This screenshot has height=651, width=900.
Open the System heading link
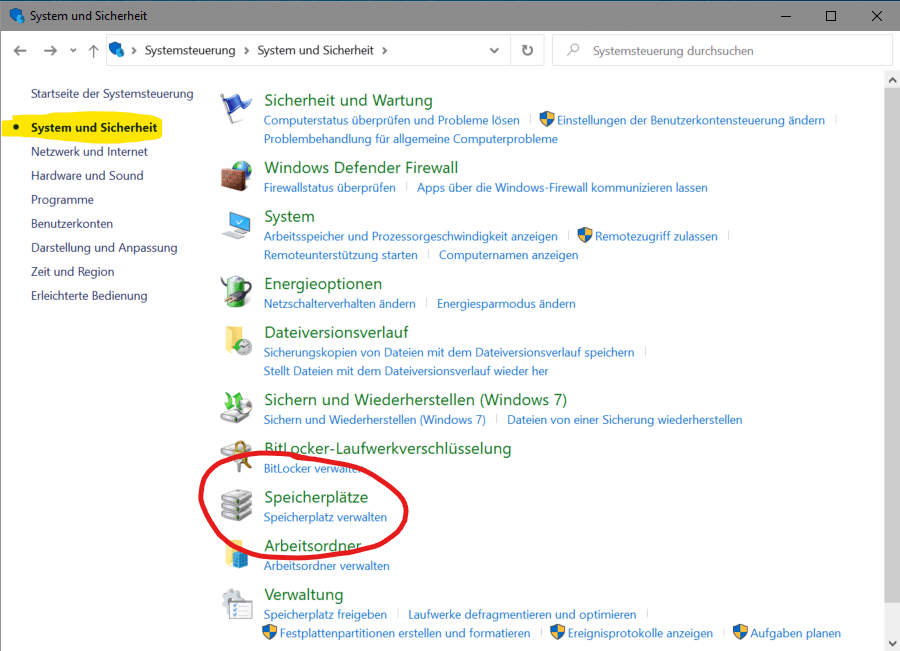click(289, 216)
